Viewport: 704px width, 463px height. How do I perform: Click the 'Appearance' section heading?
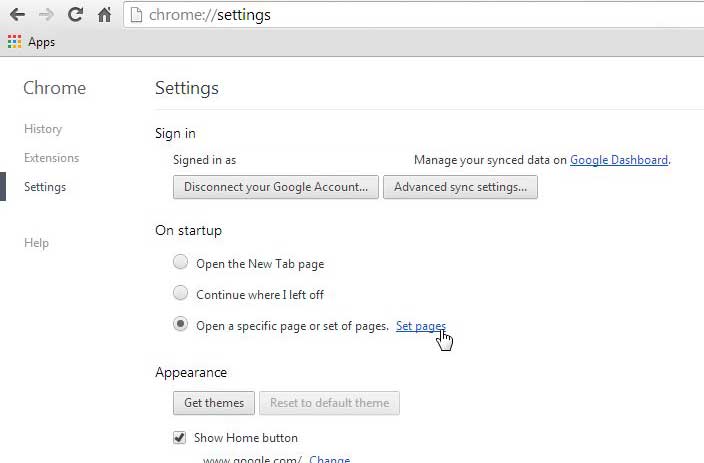pyautogui.click(x=191, y=372)
